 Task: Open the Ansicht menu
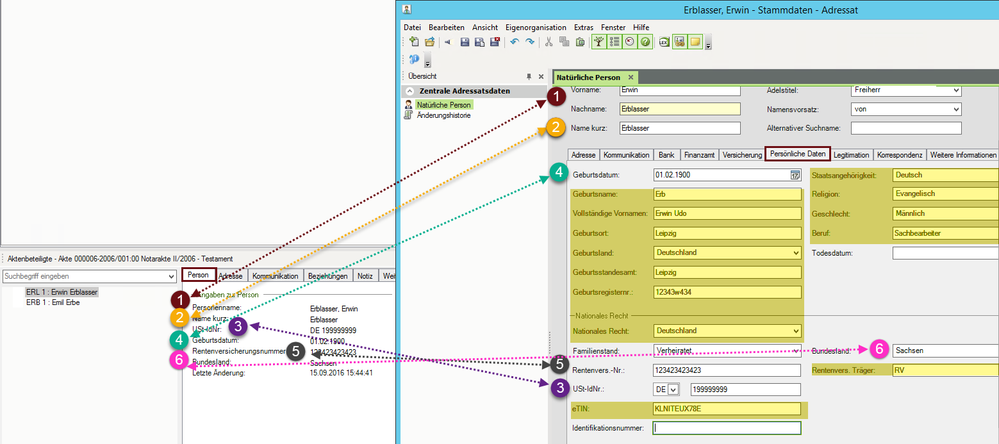click(485, 27)
